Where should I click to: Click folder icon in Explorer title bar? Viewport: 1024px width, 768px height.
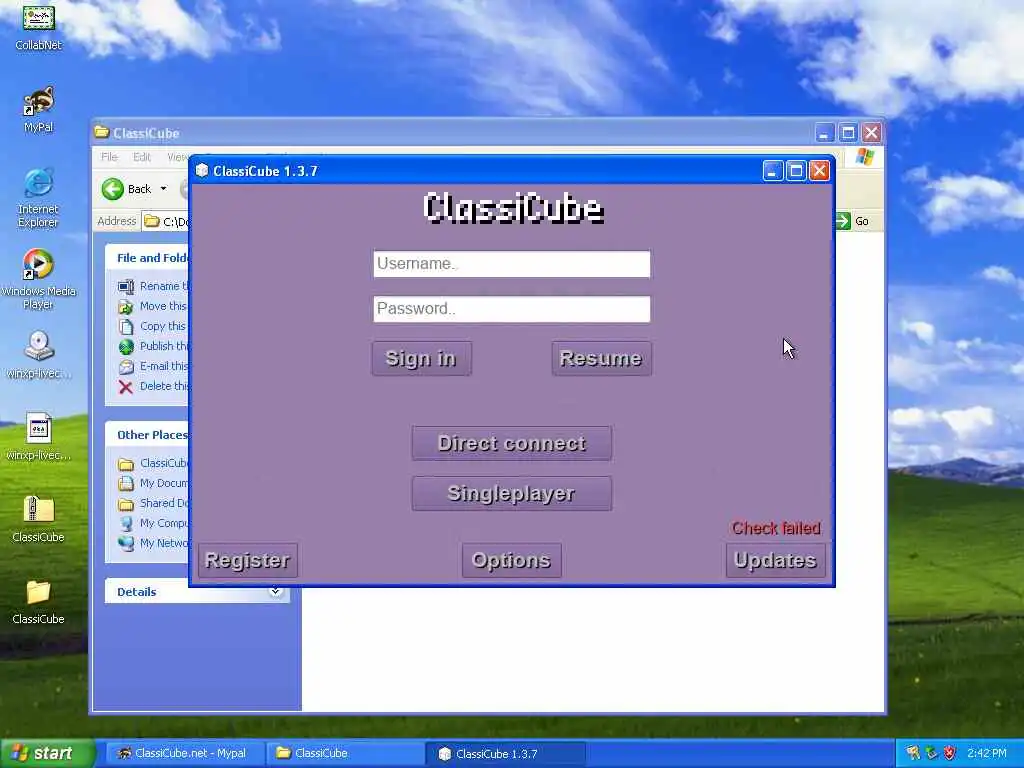coord(101,133)
